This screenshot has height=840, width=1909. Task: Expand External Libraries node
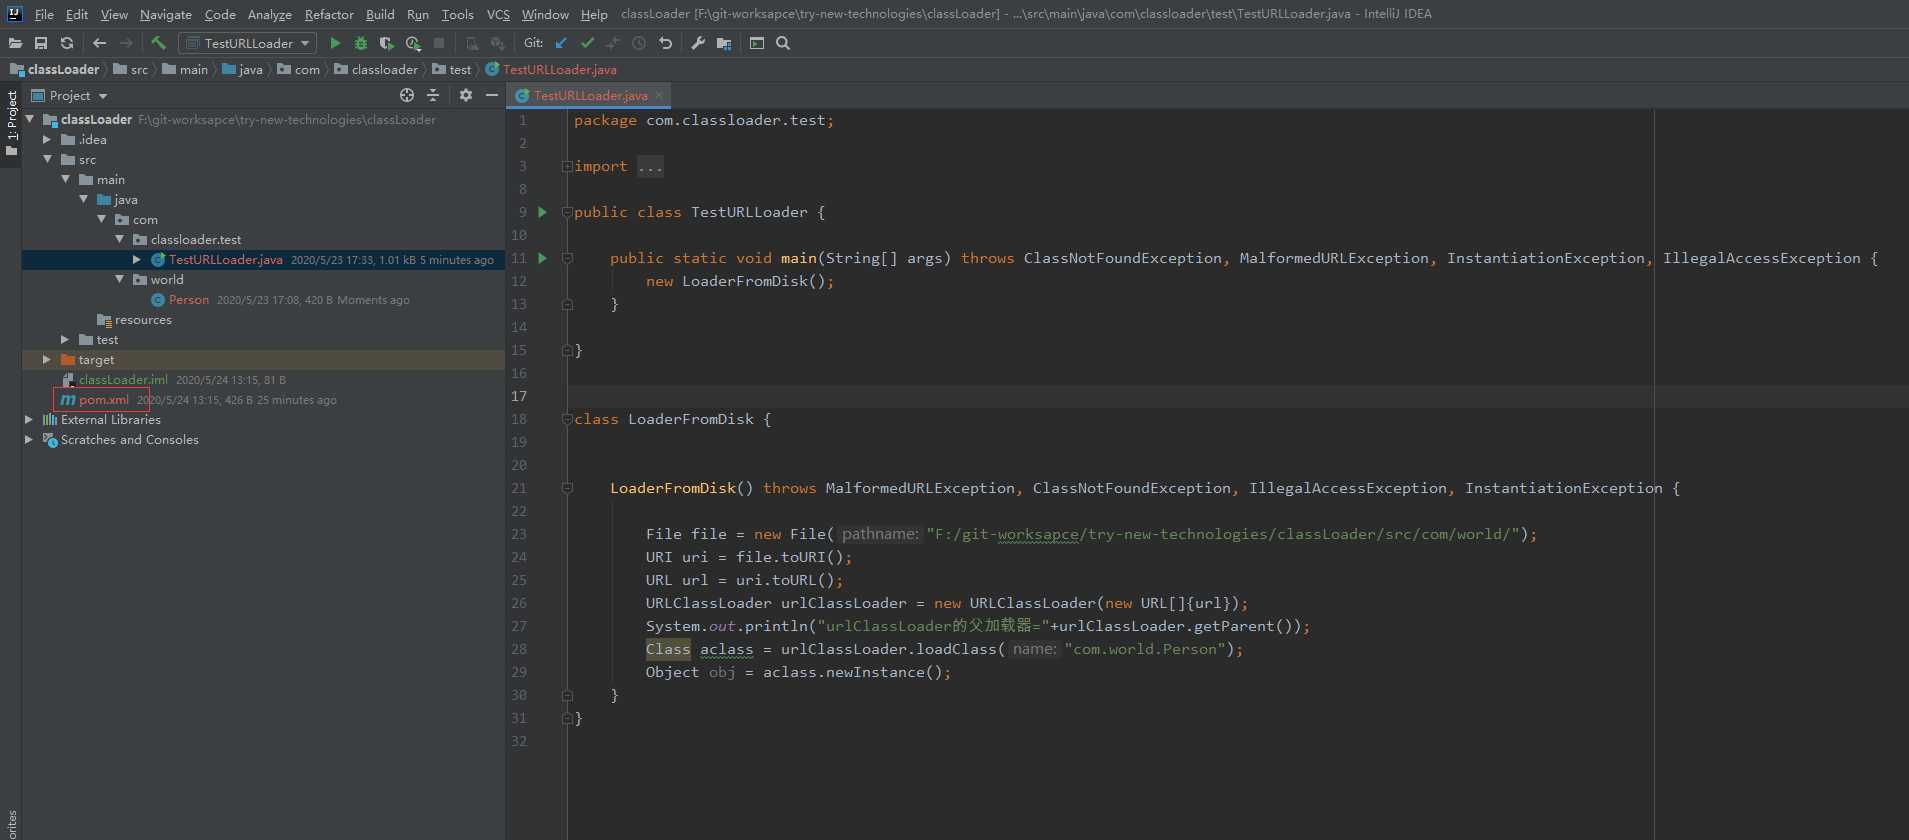(x=29, y=419)
